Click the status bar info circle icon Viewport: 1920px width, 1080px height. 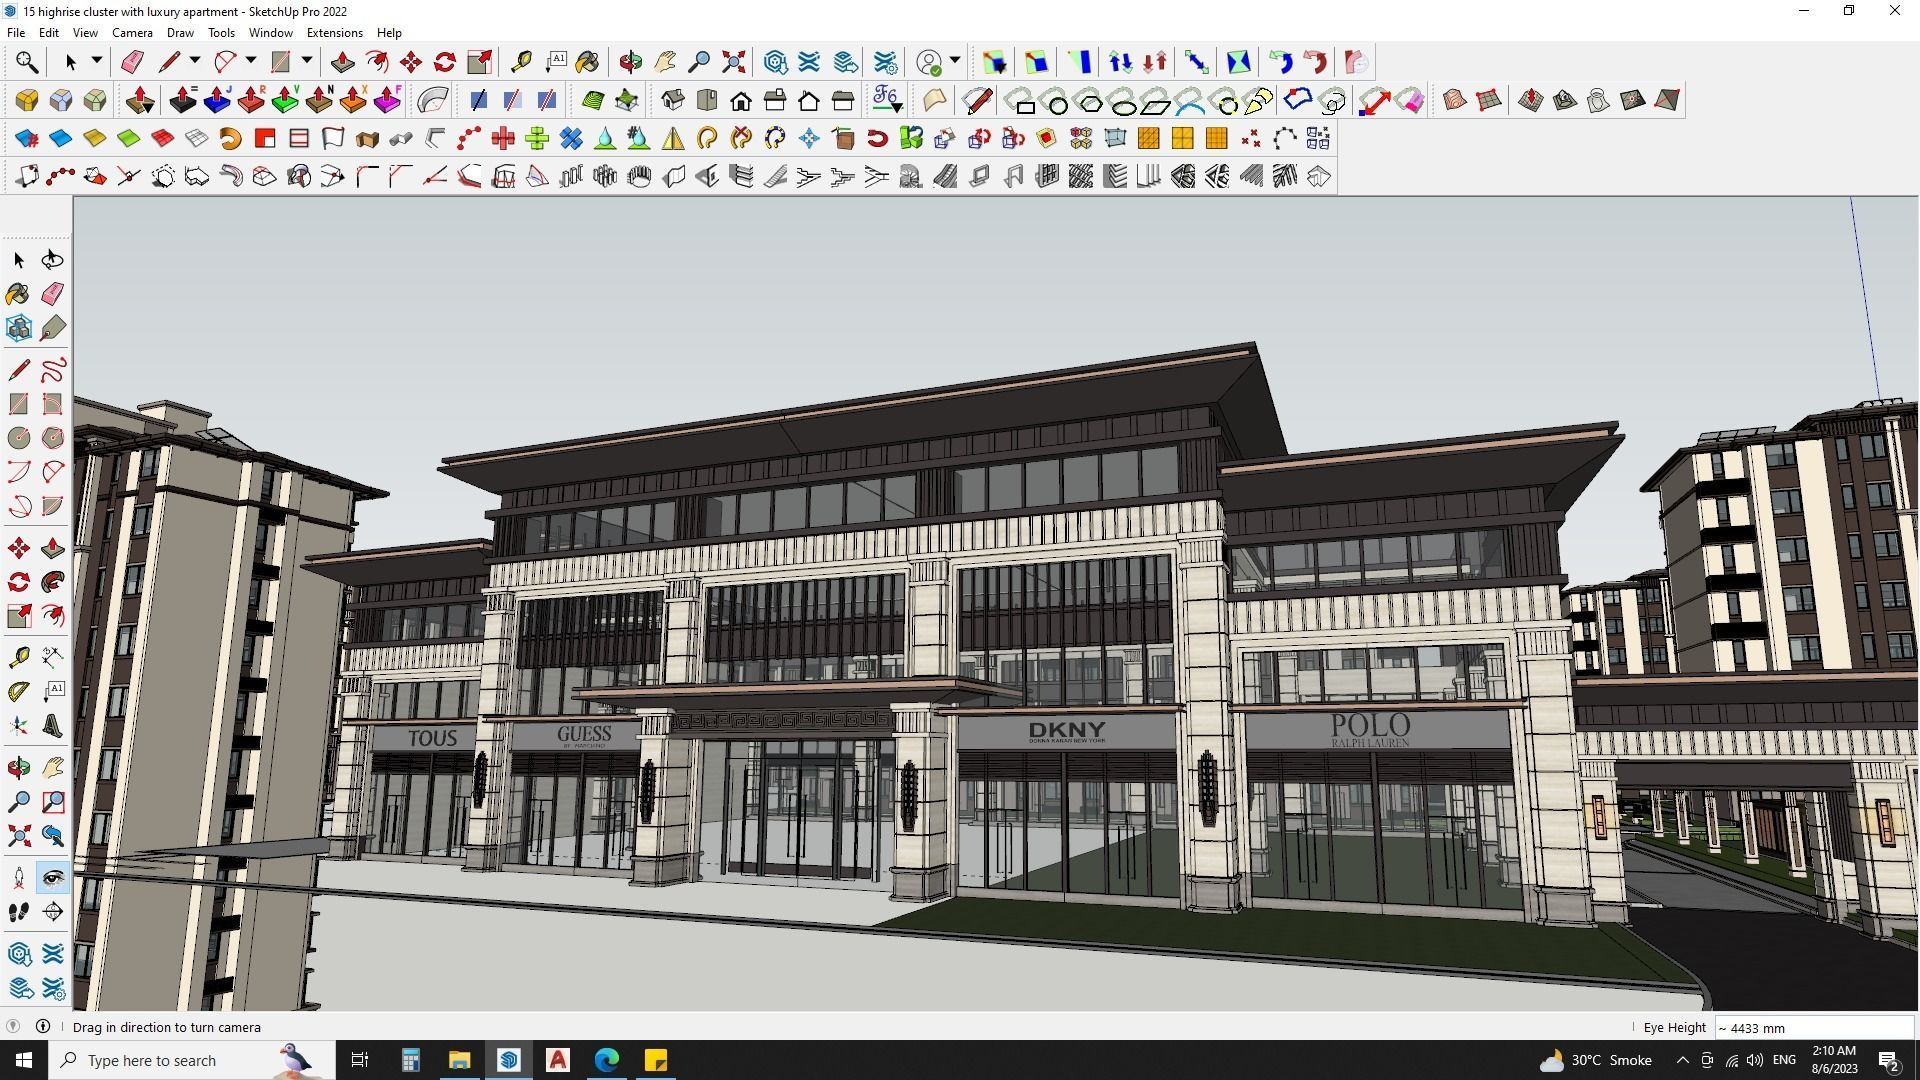click(43, 1026)
